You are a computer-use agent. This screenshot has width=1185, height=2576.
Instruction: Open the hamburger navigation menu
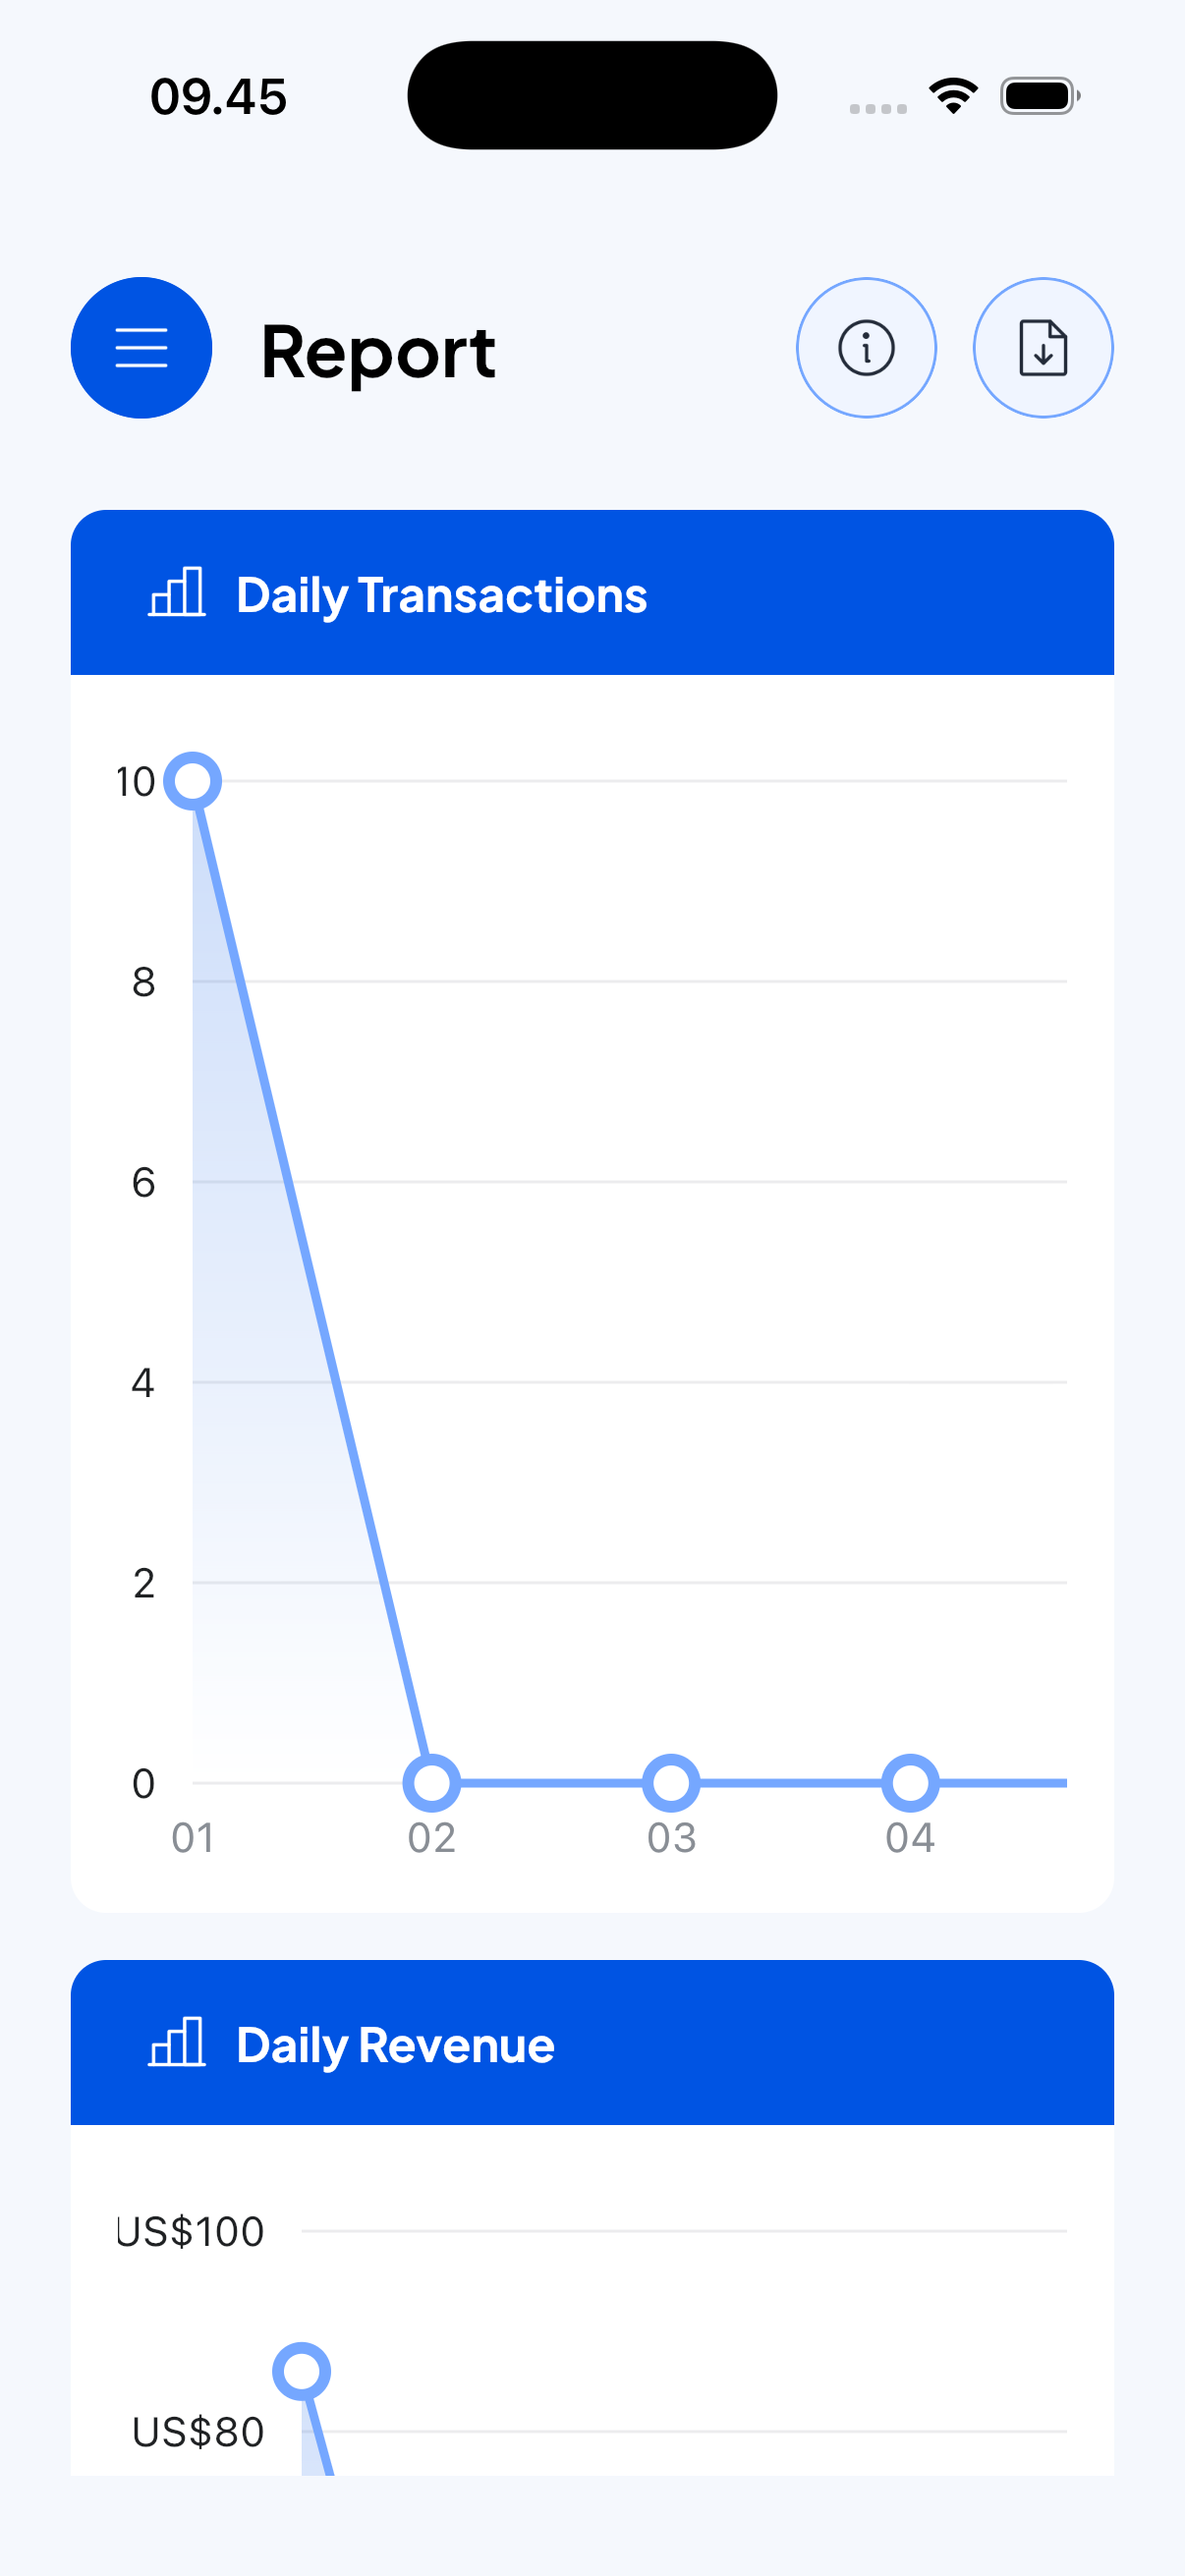[x=141, y=348]
